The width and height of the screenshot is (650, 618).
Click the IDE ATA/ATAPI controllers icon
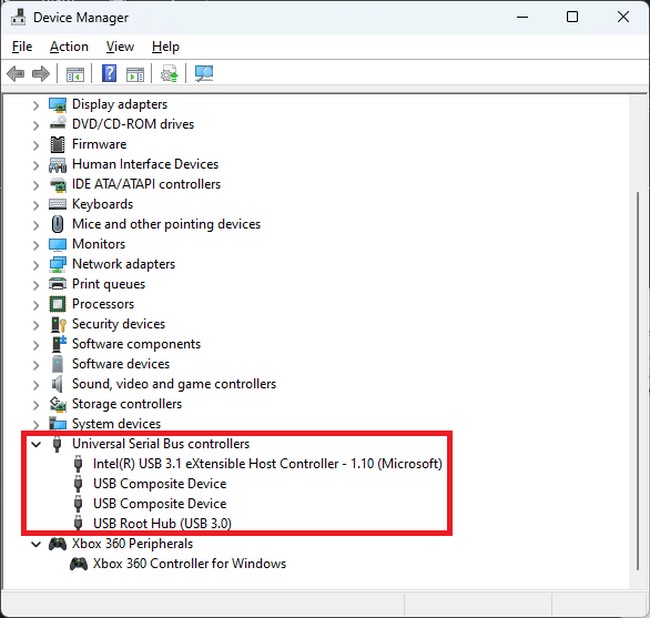tap(58, 184)
